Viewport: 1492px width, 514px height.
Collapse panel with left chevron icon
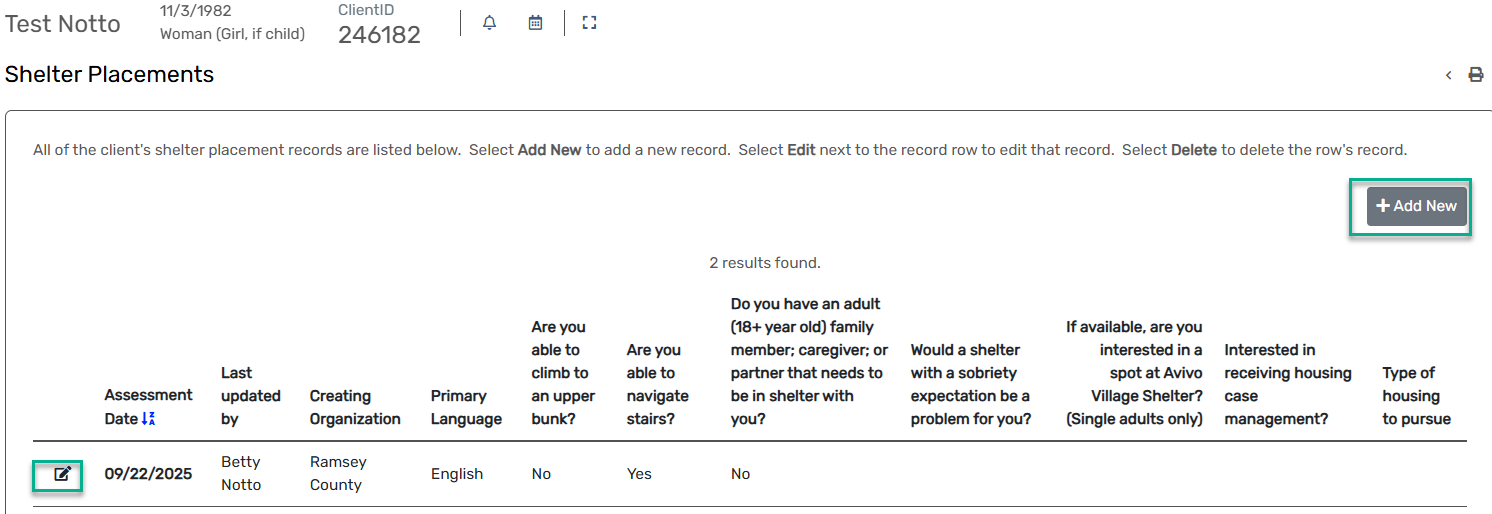[1448, 75]
